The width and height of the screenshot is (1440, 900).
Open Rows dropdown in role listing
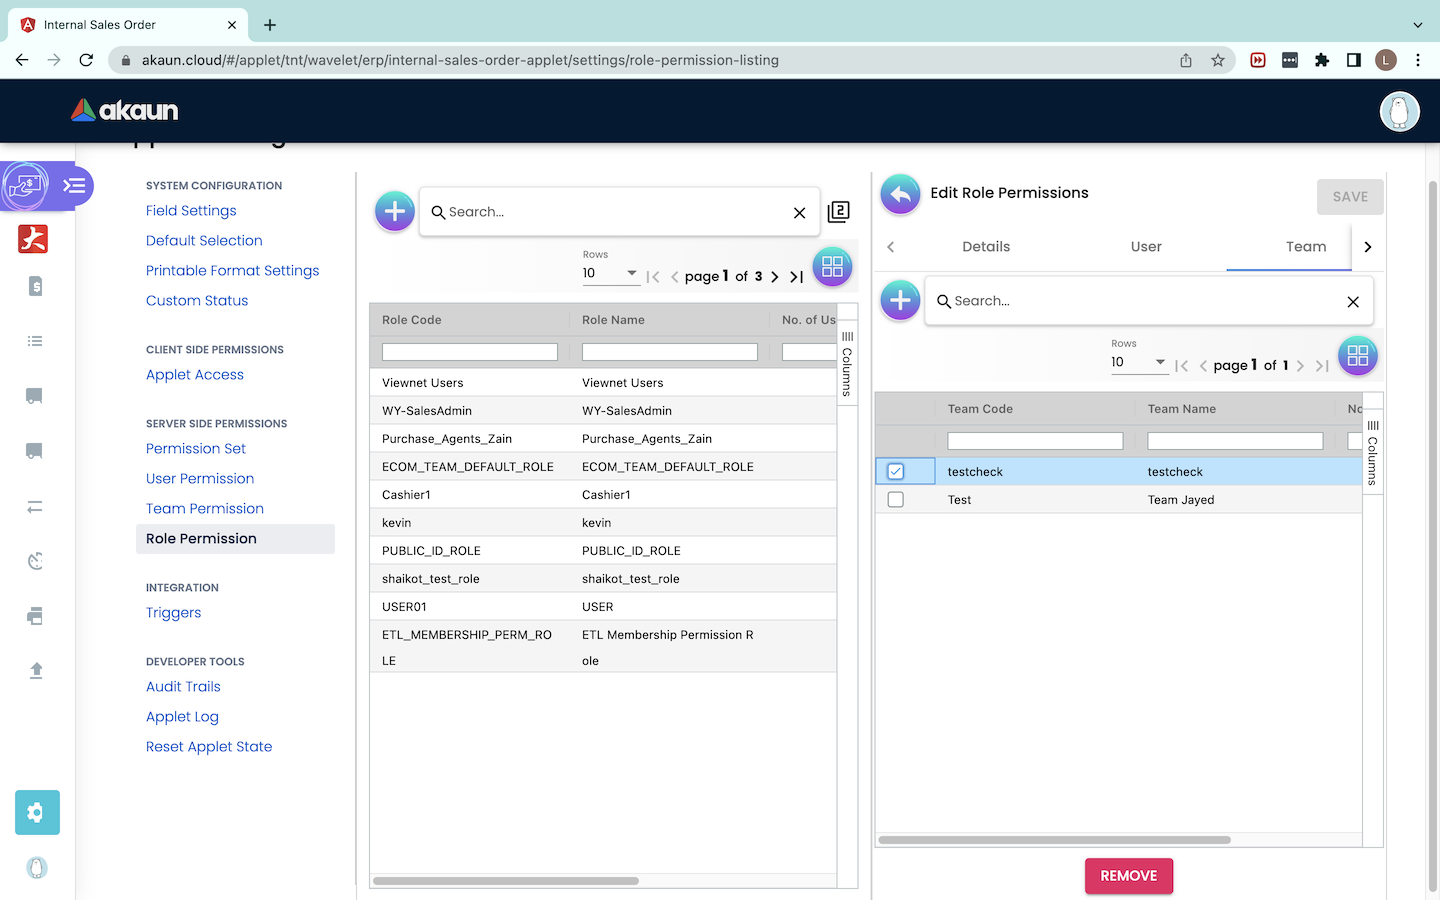[x=611, y=273]
